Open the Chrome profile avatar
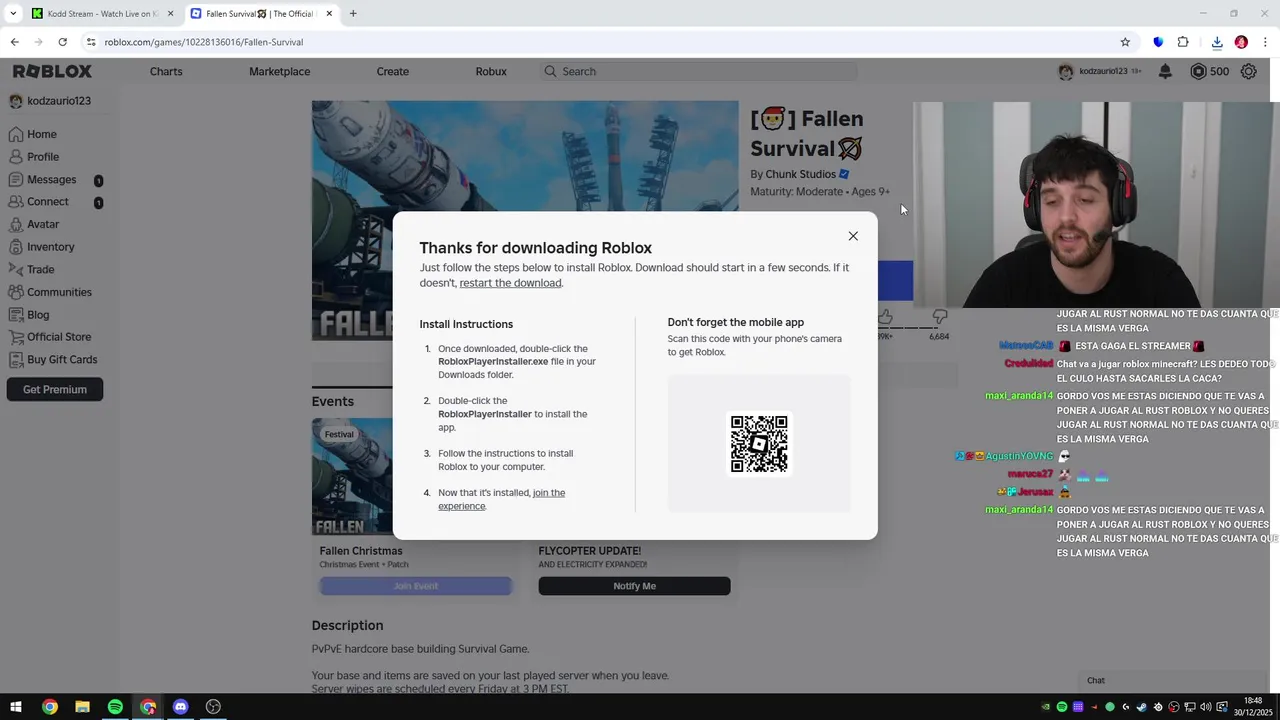 point(1241,42)
